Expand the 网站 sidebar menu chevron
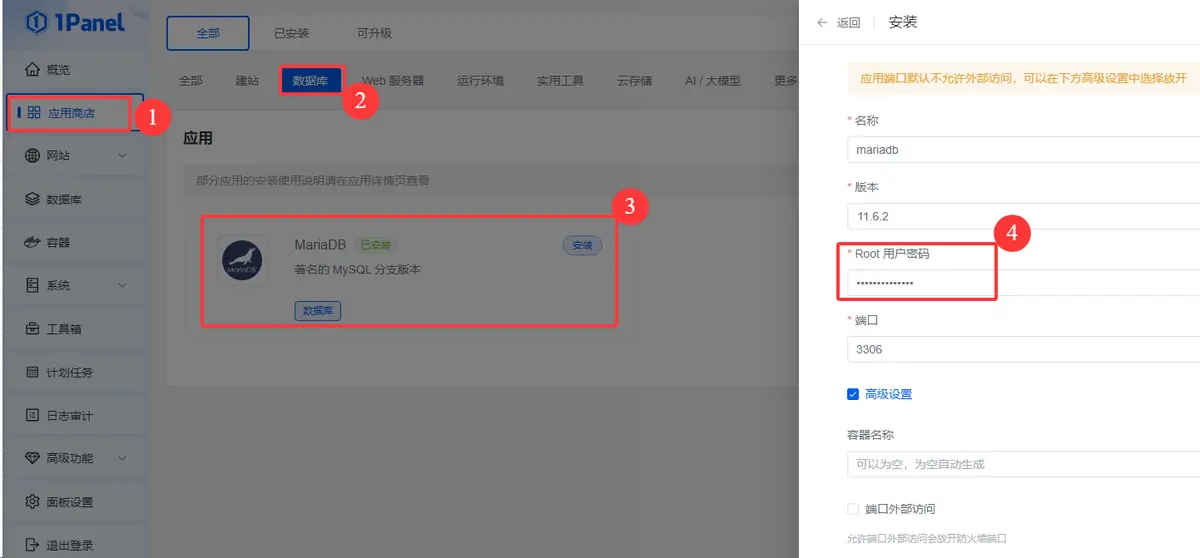Screen dimensions: 1200x558 (122, 156)
